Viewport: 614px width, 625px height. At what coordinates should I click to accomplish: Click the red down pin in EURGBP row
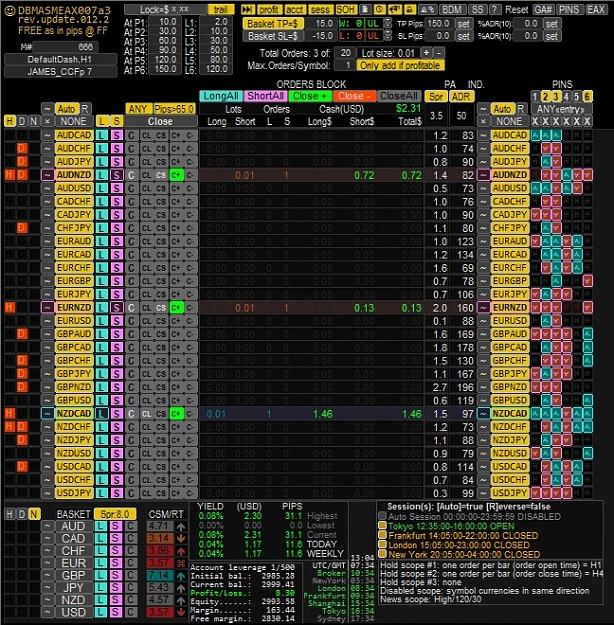coord(587,281)
